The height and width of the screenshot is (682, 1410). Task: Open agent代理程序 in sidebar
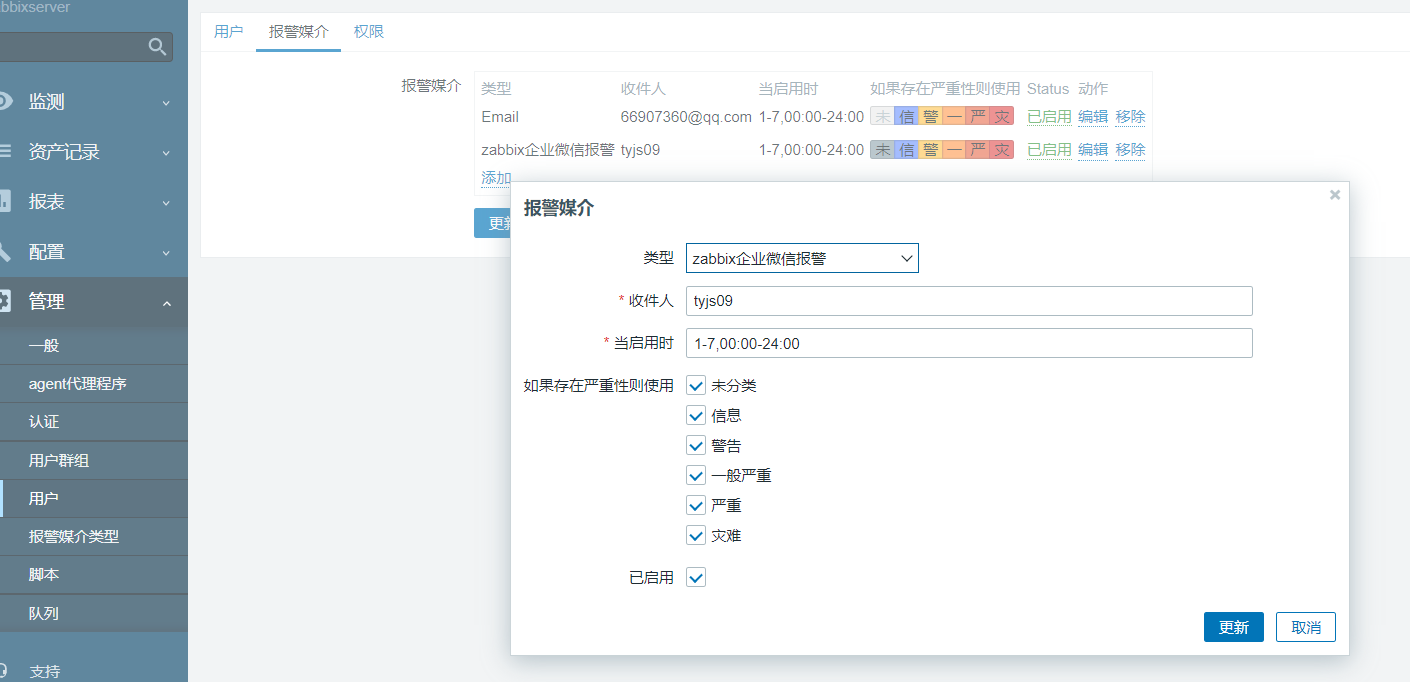pyautogui.click(x=94, y=384)
